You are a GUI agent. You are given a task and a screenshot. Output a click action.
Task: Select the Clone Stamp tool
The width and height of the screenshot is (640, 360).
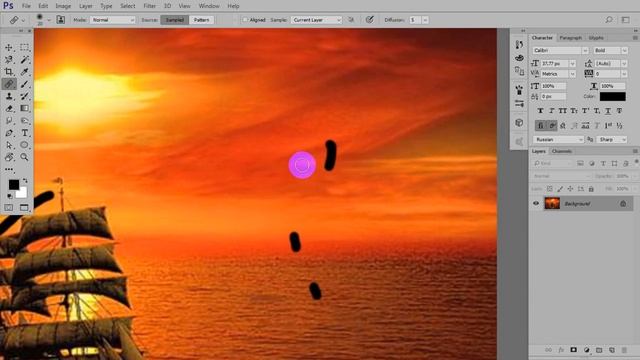pyautogui.click(x=9, y=96)
